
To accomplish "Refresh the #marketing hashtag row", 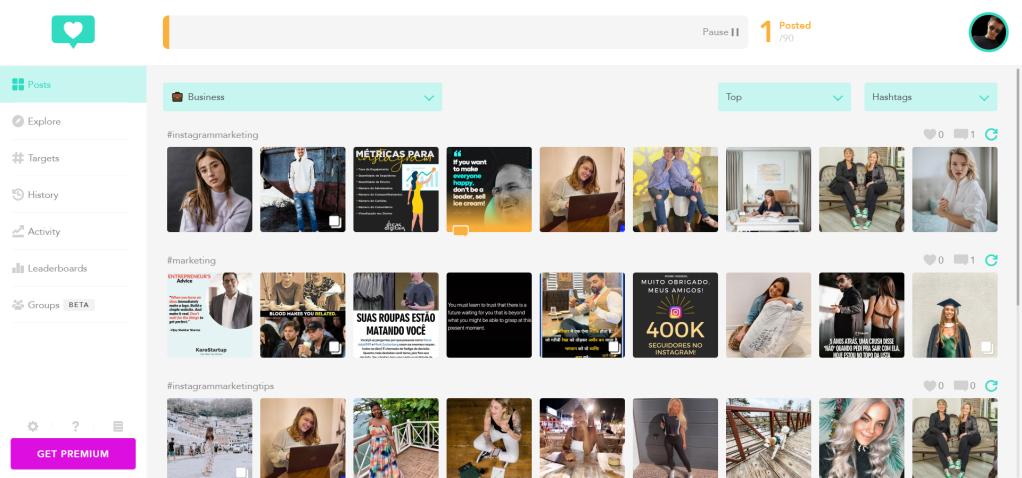I will (991, 260).
